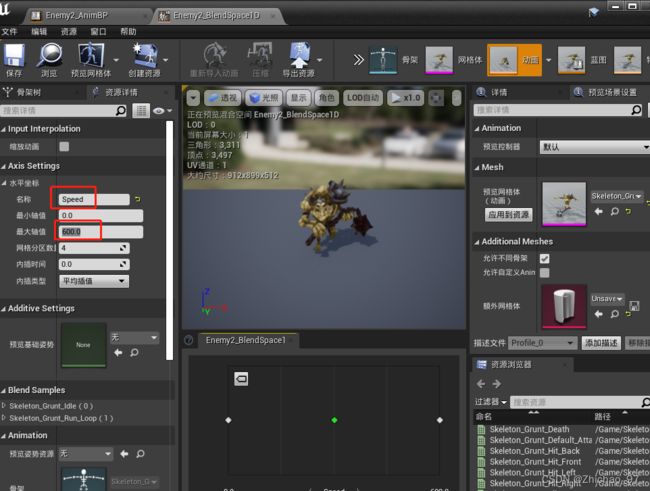Click the forward arrow in Asset Browser
This screenshot has height=491, width=650.
(x=497, y=384)
